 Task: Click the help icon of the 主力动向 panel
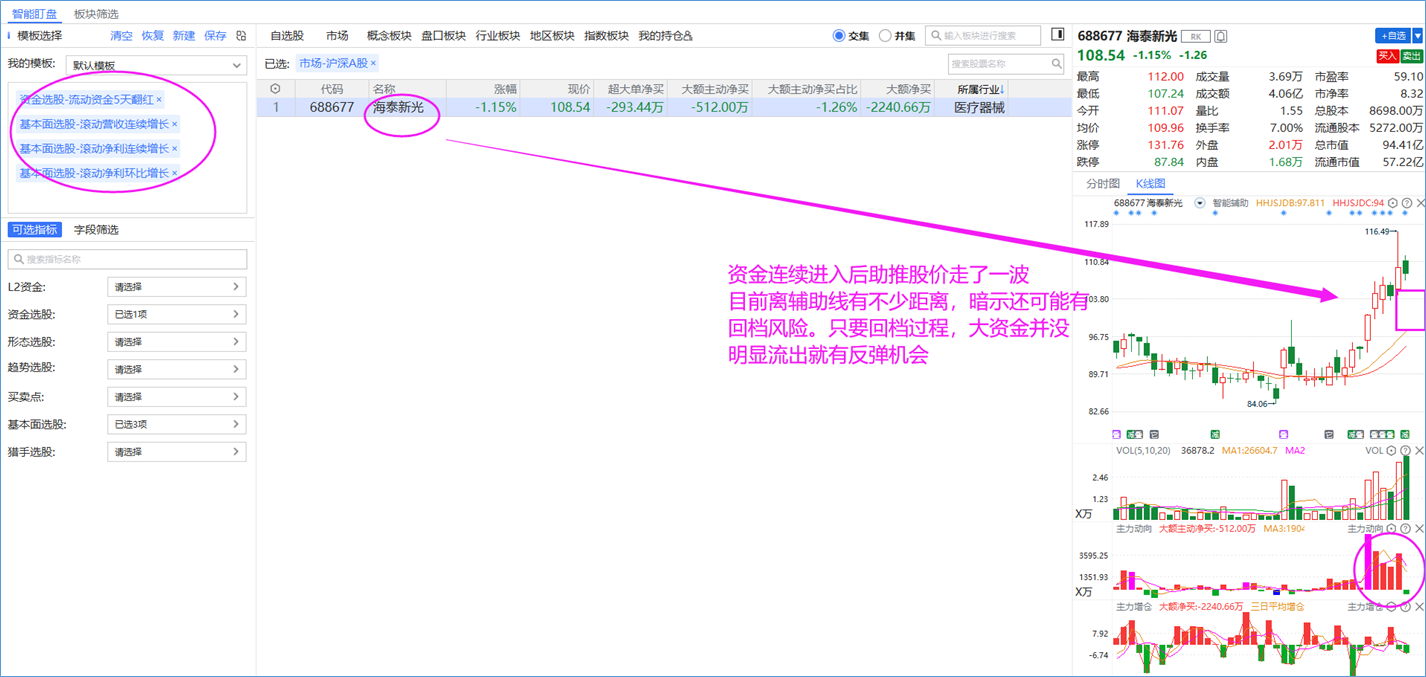(x=1406, y=529)
